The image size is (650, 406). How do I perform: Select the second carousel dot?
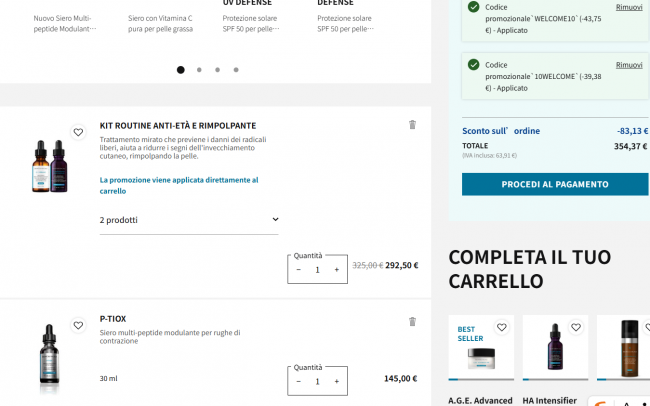(x=199, y=70)
